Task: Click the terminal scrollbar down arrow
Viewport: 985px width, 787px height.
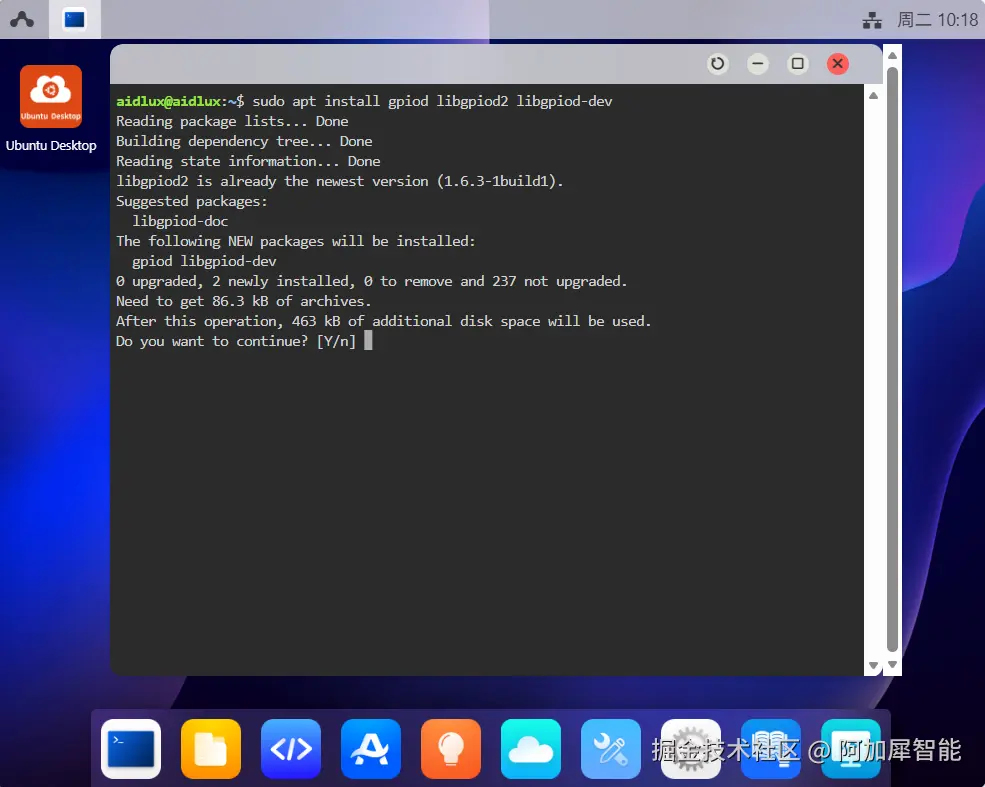Action: point(873,665)
